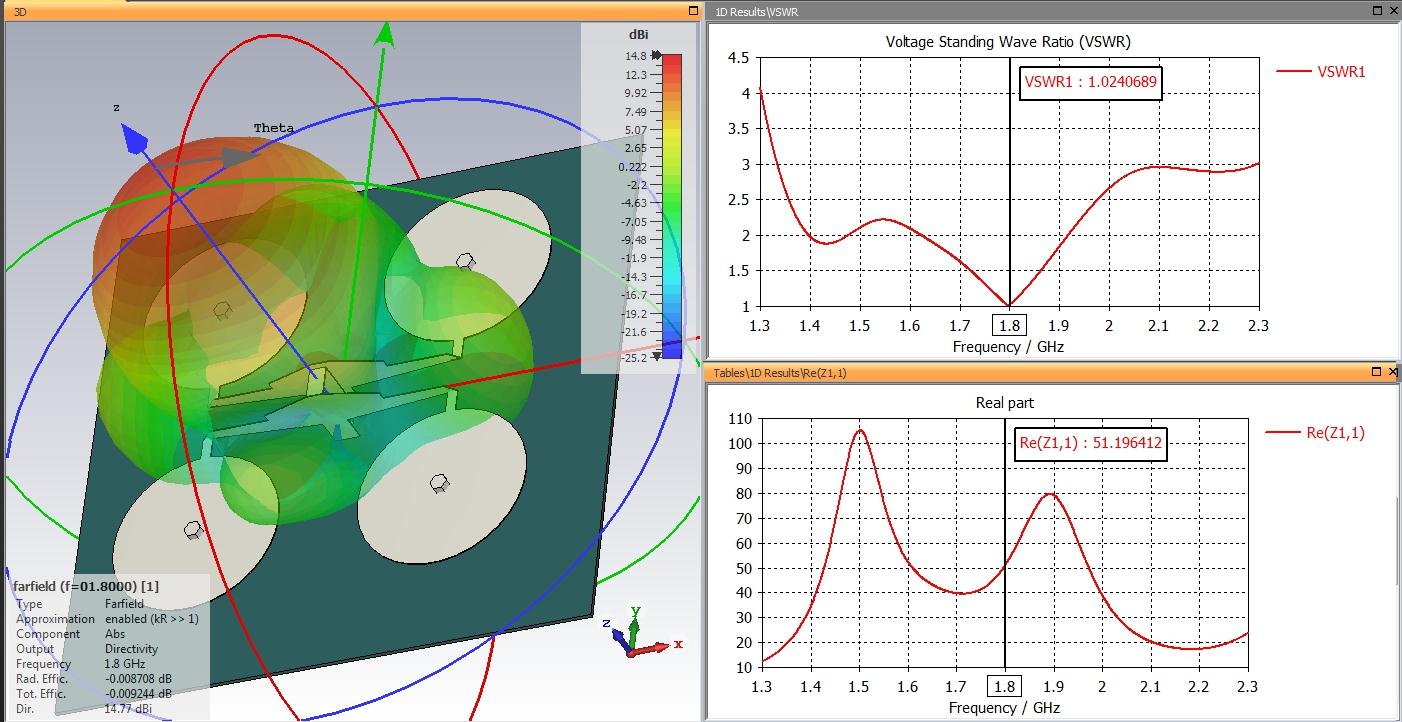Click the 1.8 frequency marker box on the VSWR plot
Image resolution: width=1402 pixels, height=722 pixels.
pos(1009,325)
